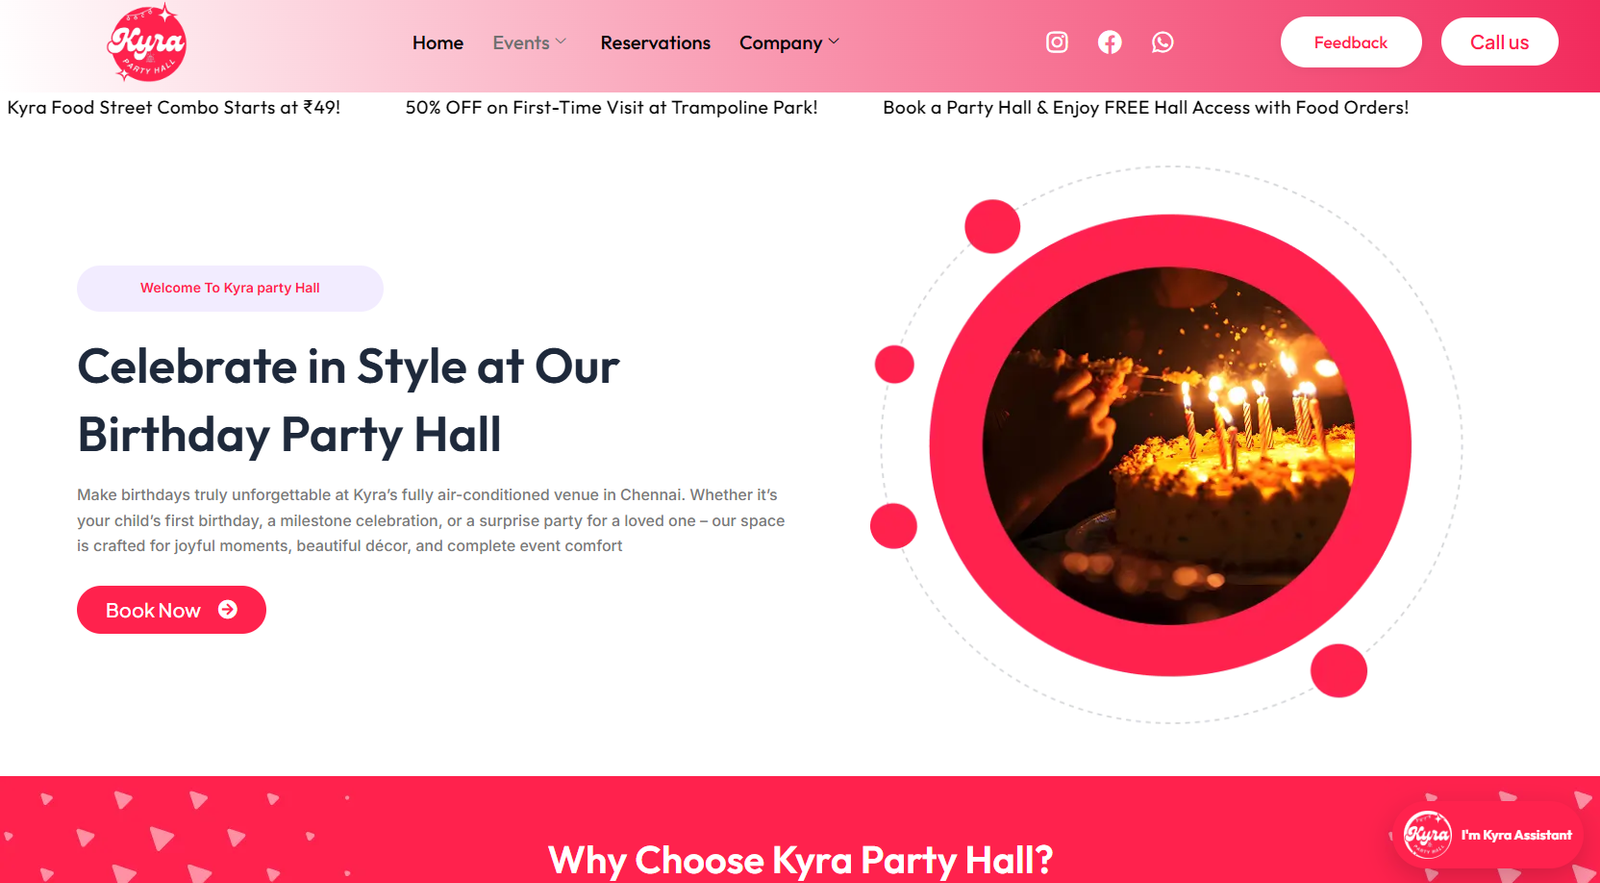Click the I'm Kyra Assistant label
Screen dimensions: 1600x883
pyautogui.click(x=1516, y=835)
